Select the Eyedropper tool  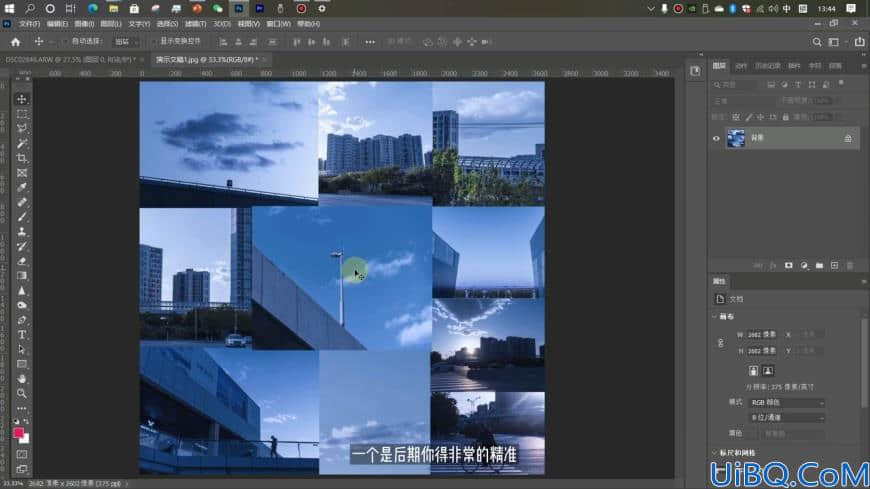pos(22,188)
